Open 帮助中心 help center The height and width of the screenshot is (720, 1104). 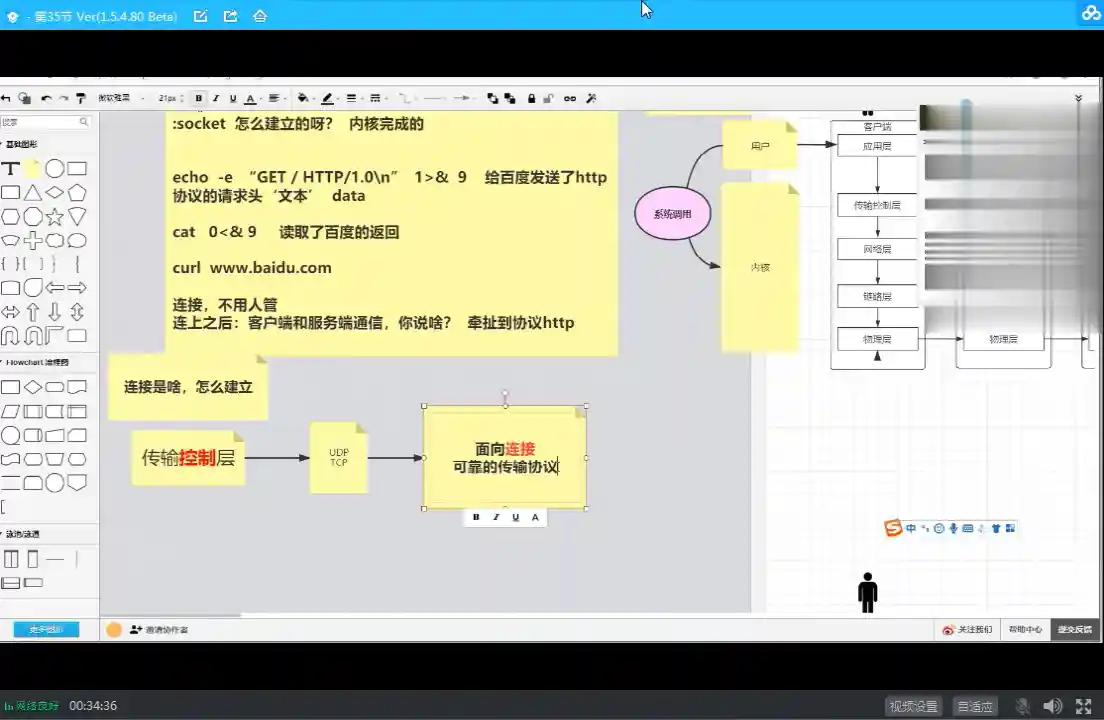[x=1025, y=630]
